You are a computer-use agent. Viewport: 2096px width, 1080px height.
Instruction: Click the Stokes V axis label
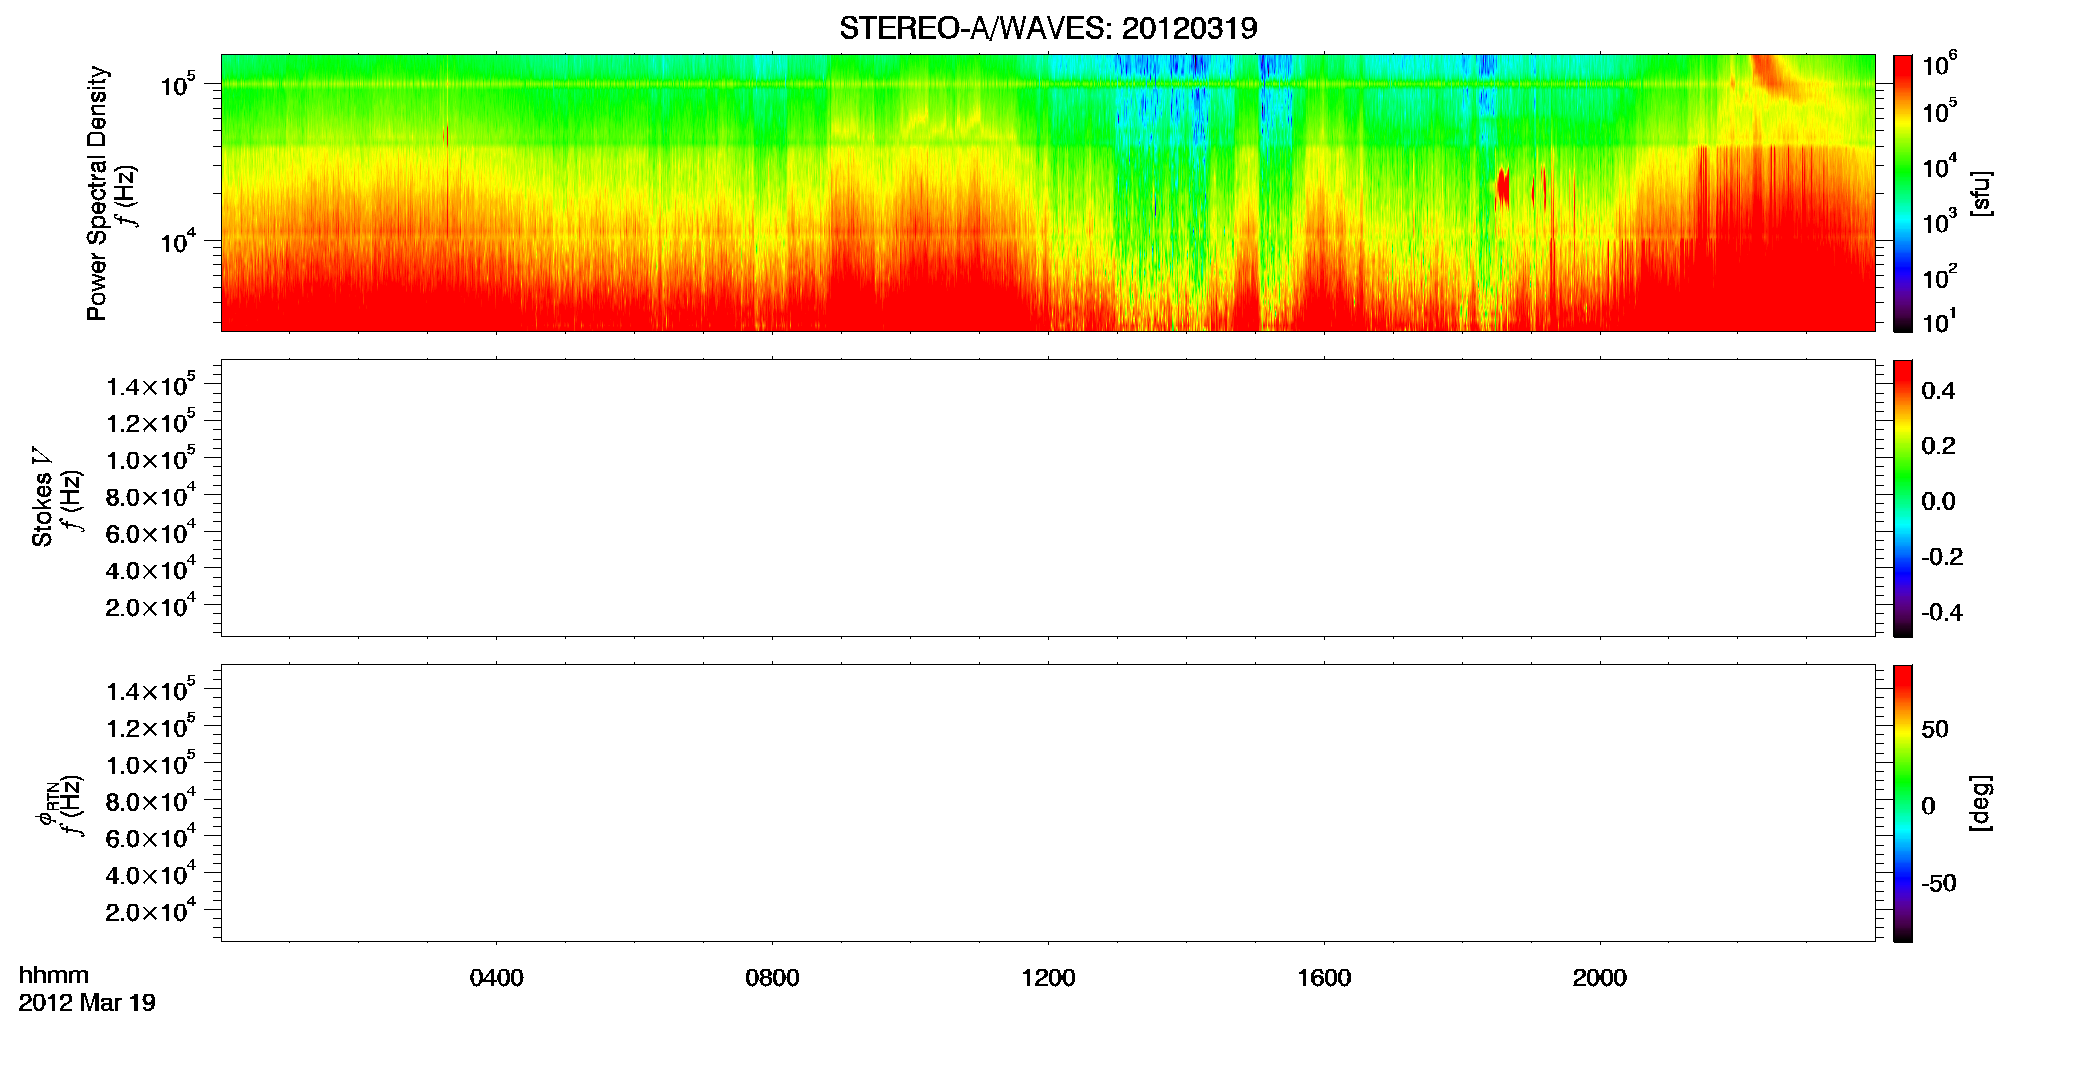click(x=42, y=497)
